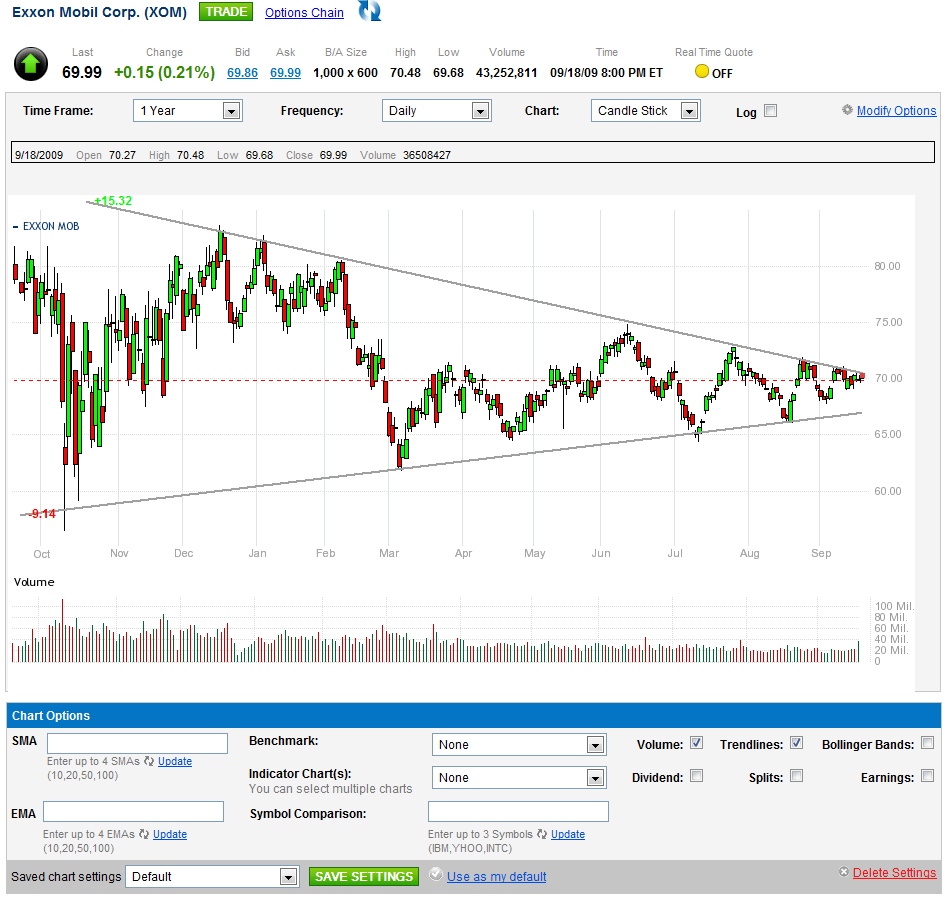Click the -9.14 lower trendline label

click(42, 514)
